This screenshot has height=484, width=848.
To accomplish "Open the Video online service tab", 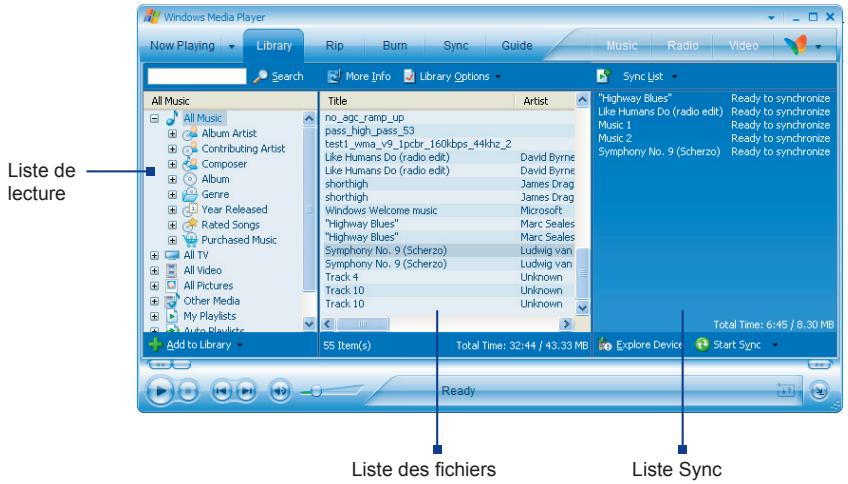I will [743, 46].
